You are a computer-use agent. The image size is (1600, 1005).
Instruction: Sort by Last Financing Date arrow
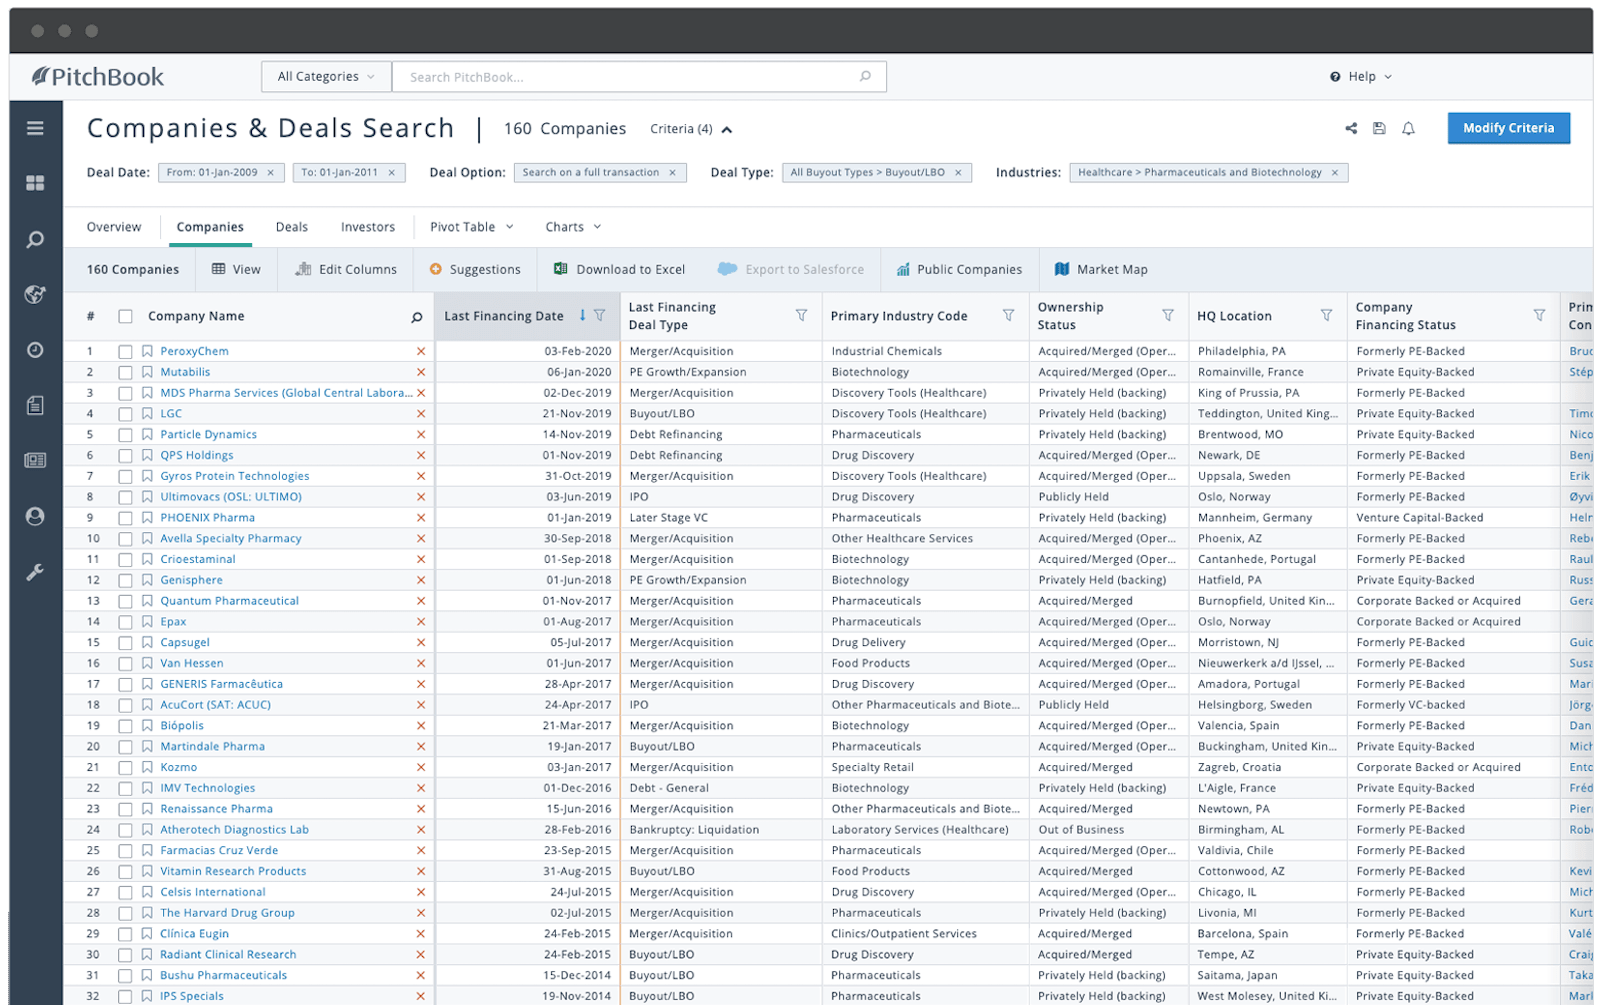[582, 315]
